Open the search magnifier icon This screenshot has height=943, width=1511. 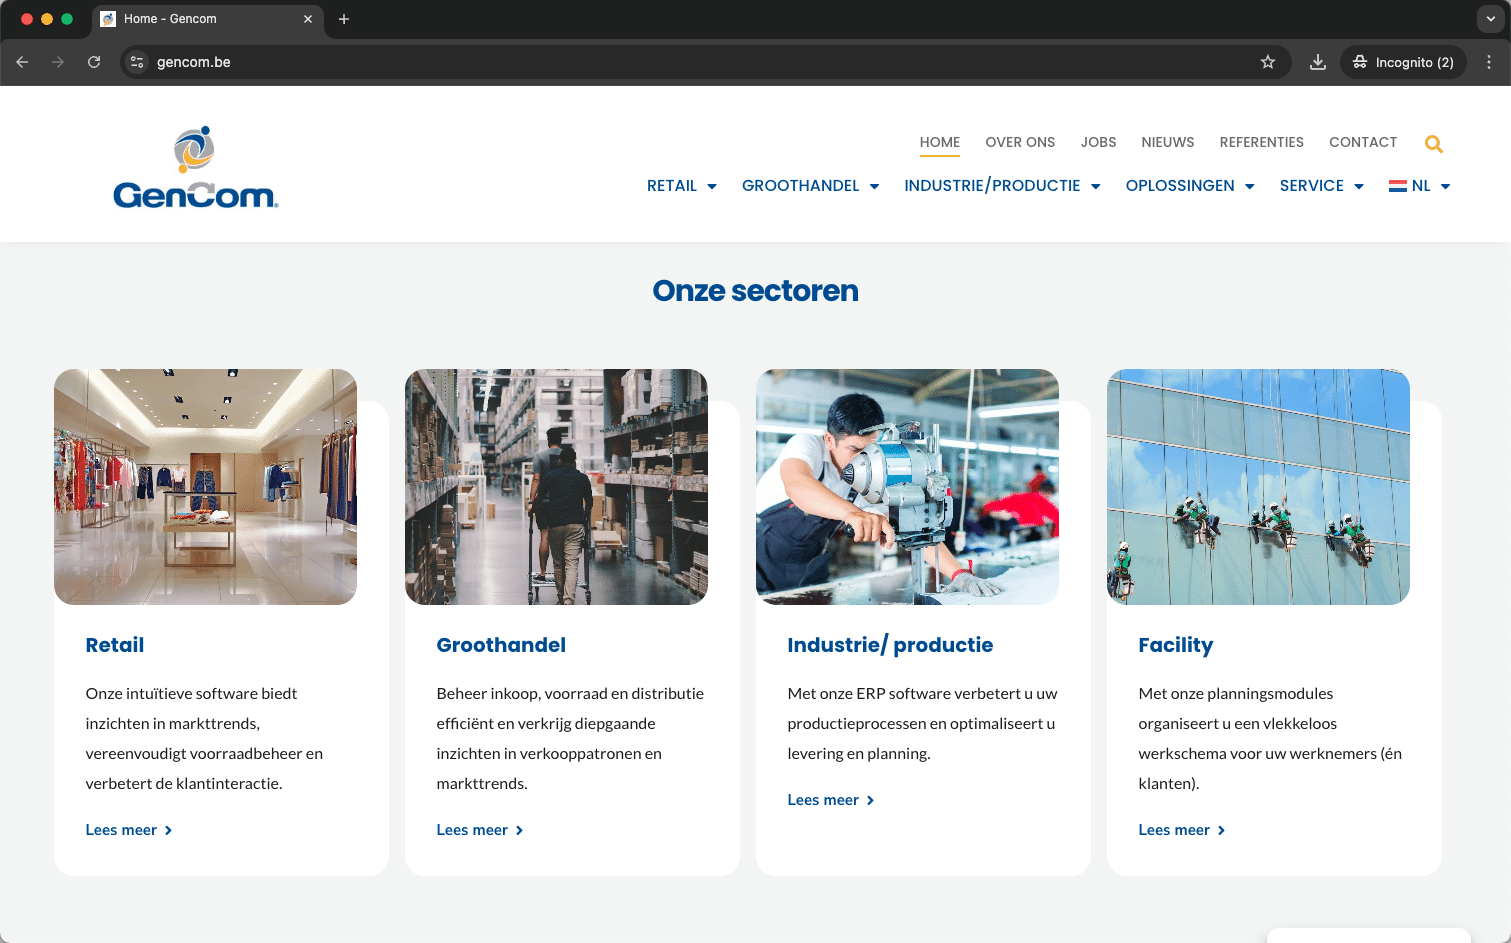pos(1434,143)
